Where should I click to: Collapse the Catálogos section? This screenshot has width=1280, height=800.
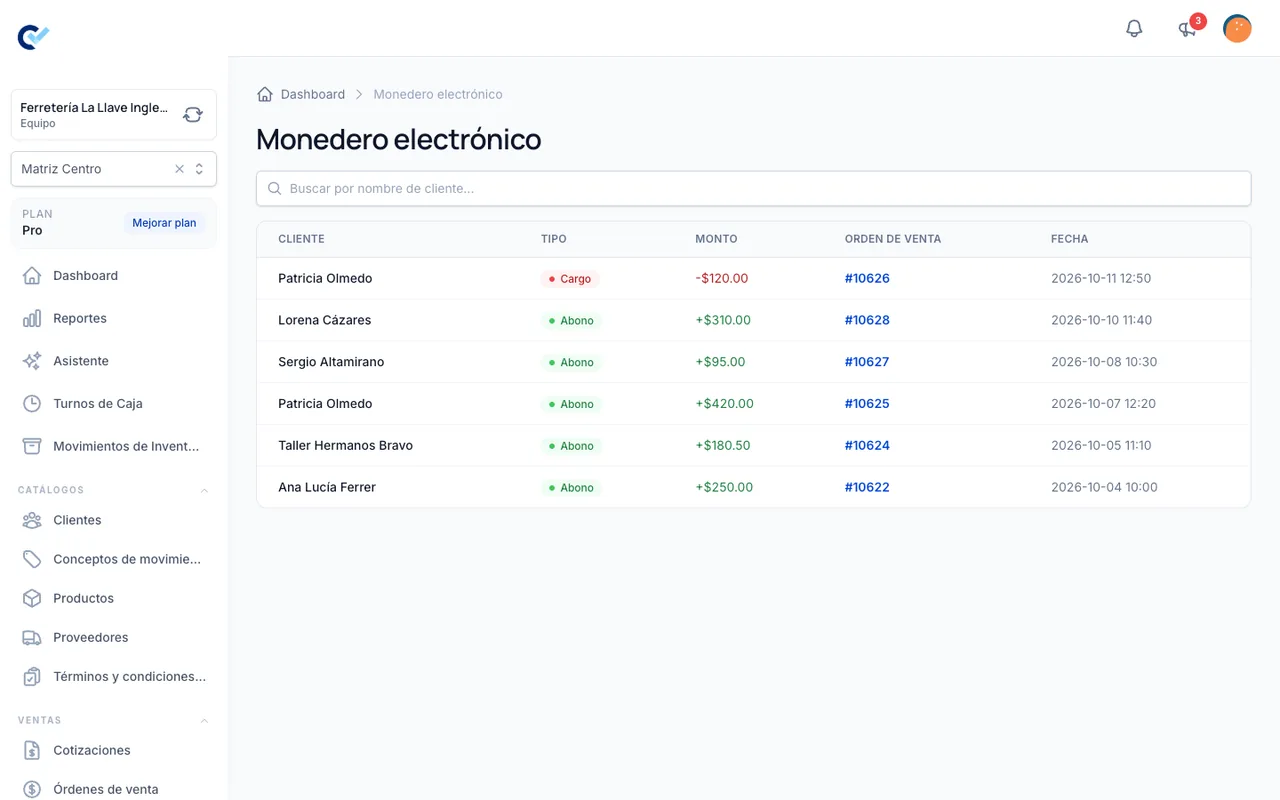tap(204, 490)
